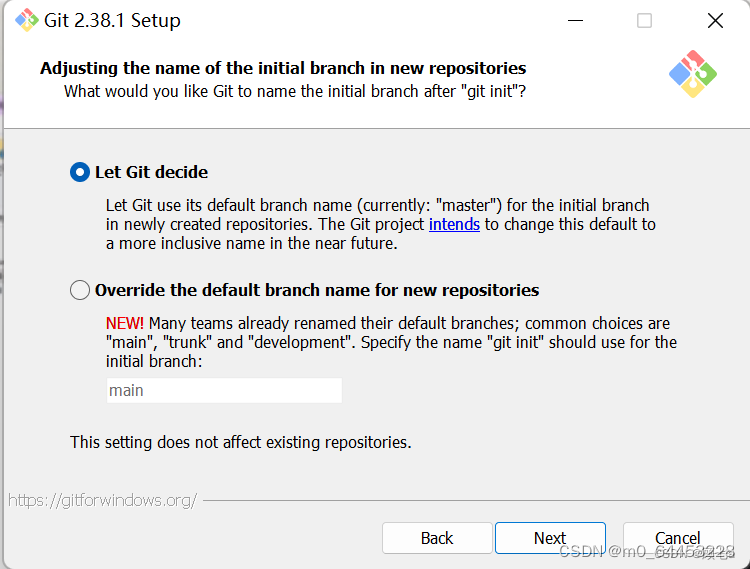
Task: Close the Git Setup window
Action: click(715, 21)
